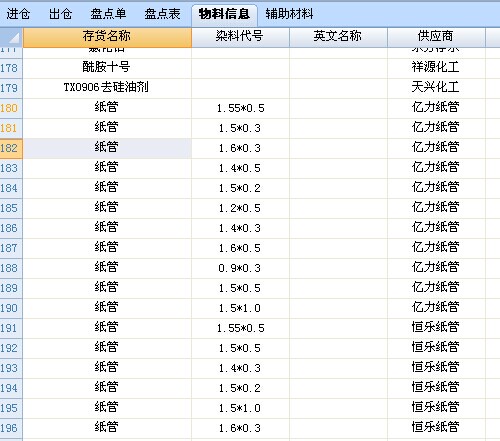Select row header 194
500x441 pixels.
[11, 388]
